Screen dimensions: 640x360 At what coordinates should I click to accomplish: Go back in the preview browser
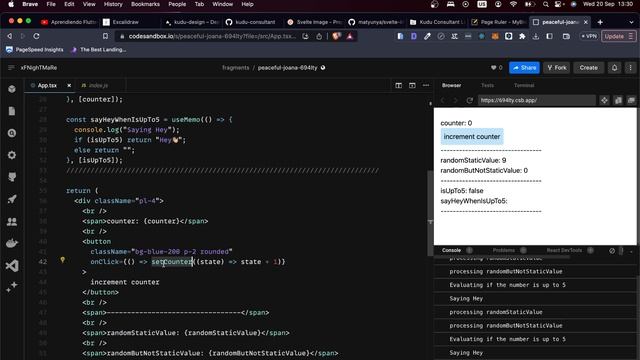(x=442, y=100)
